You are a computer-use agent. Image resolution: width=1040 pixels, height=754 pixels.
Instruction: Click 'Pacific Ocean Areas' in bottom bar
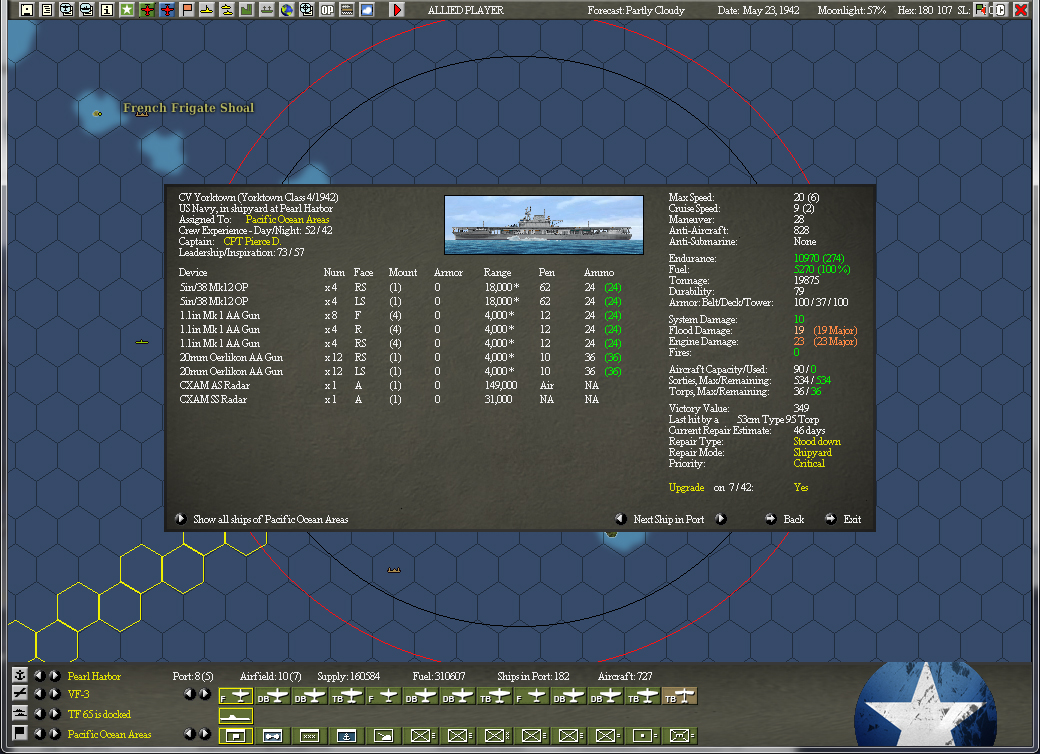(109, 734)
